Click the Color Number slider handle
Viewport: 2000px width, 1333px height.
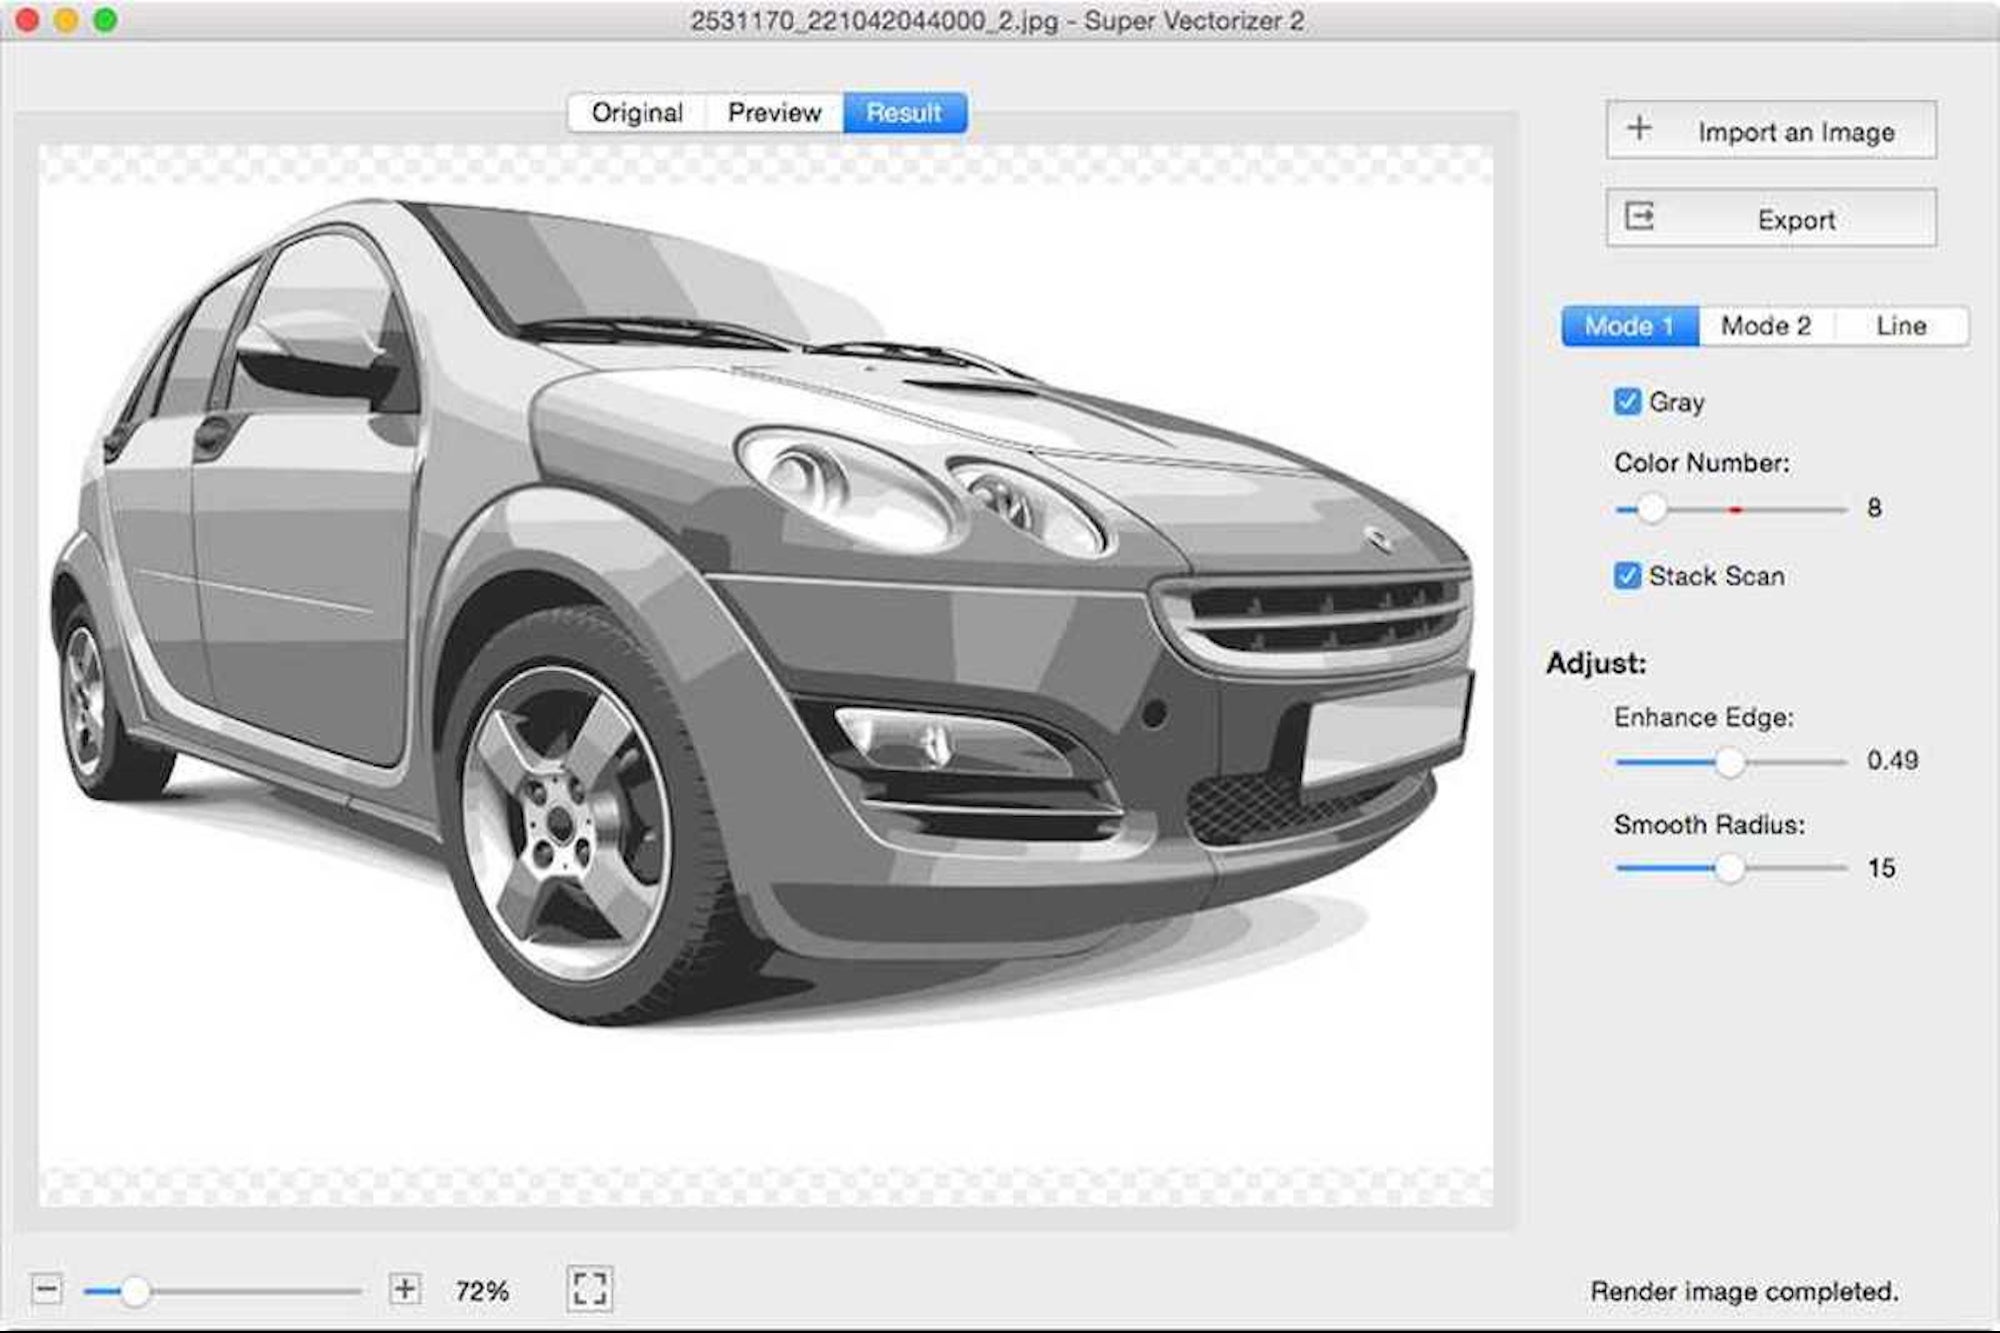point(1651,509)
